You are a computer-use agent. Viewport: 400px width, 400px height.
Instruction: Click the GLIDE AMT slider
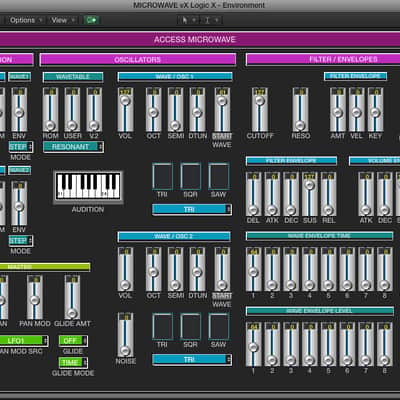coord(72,297)
